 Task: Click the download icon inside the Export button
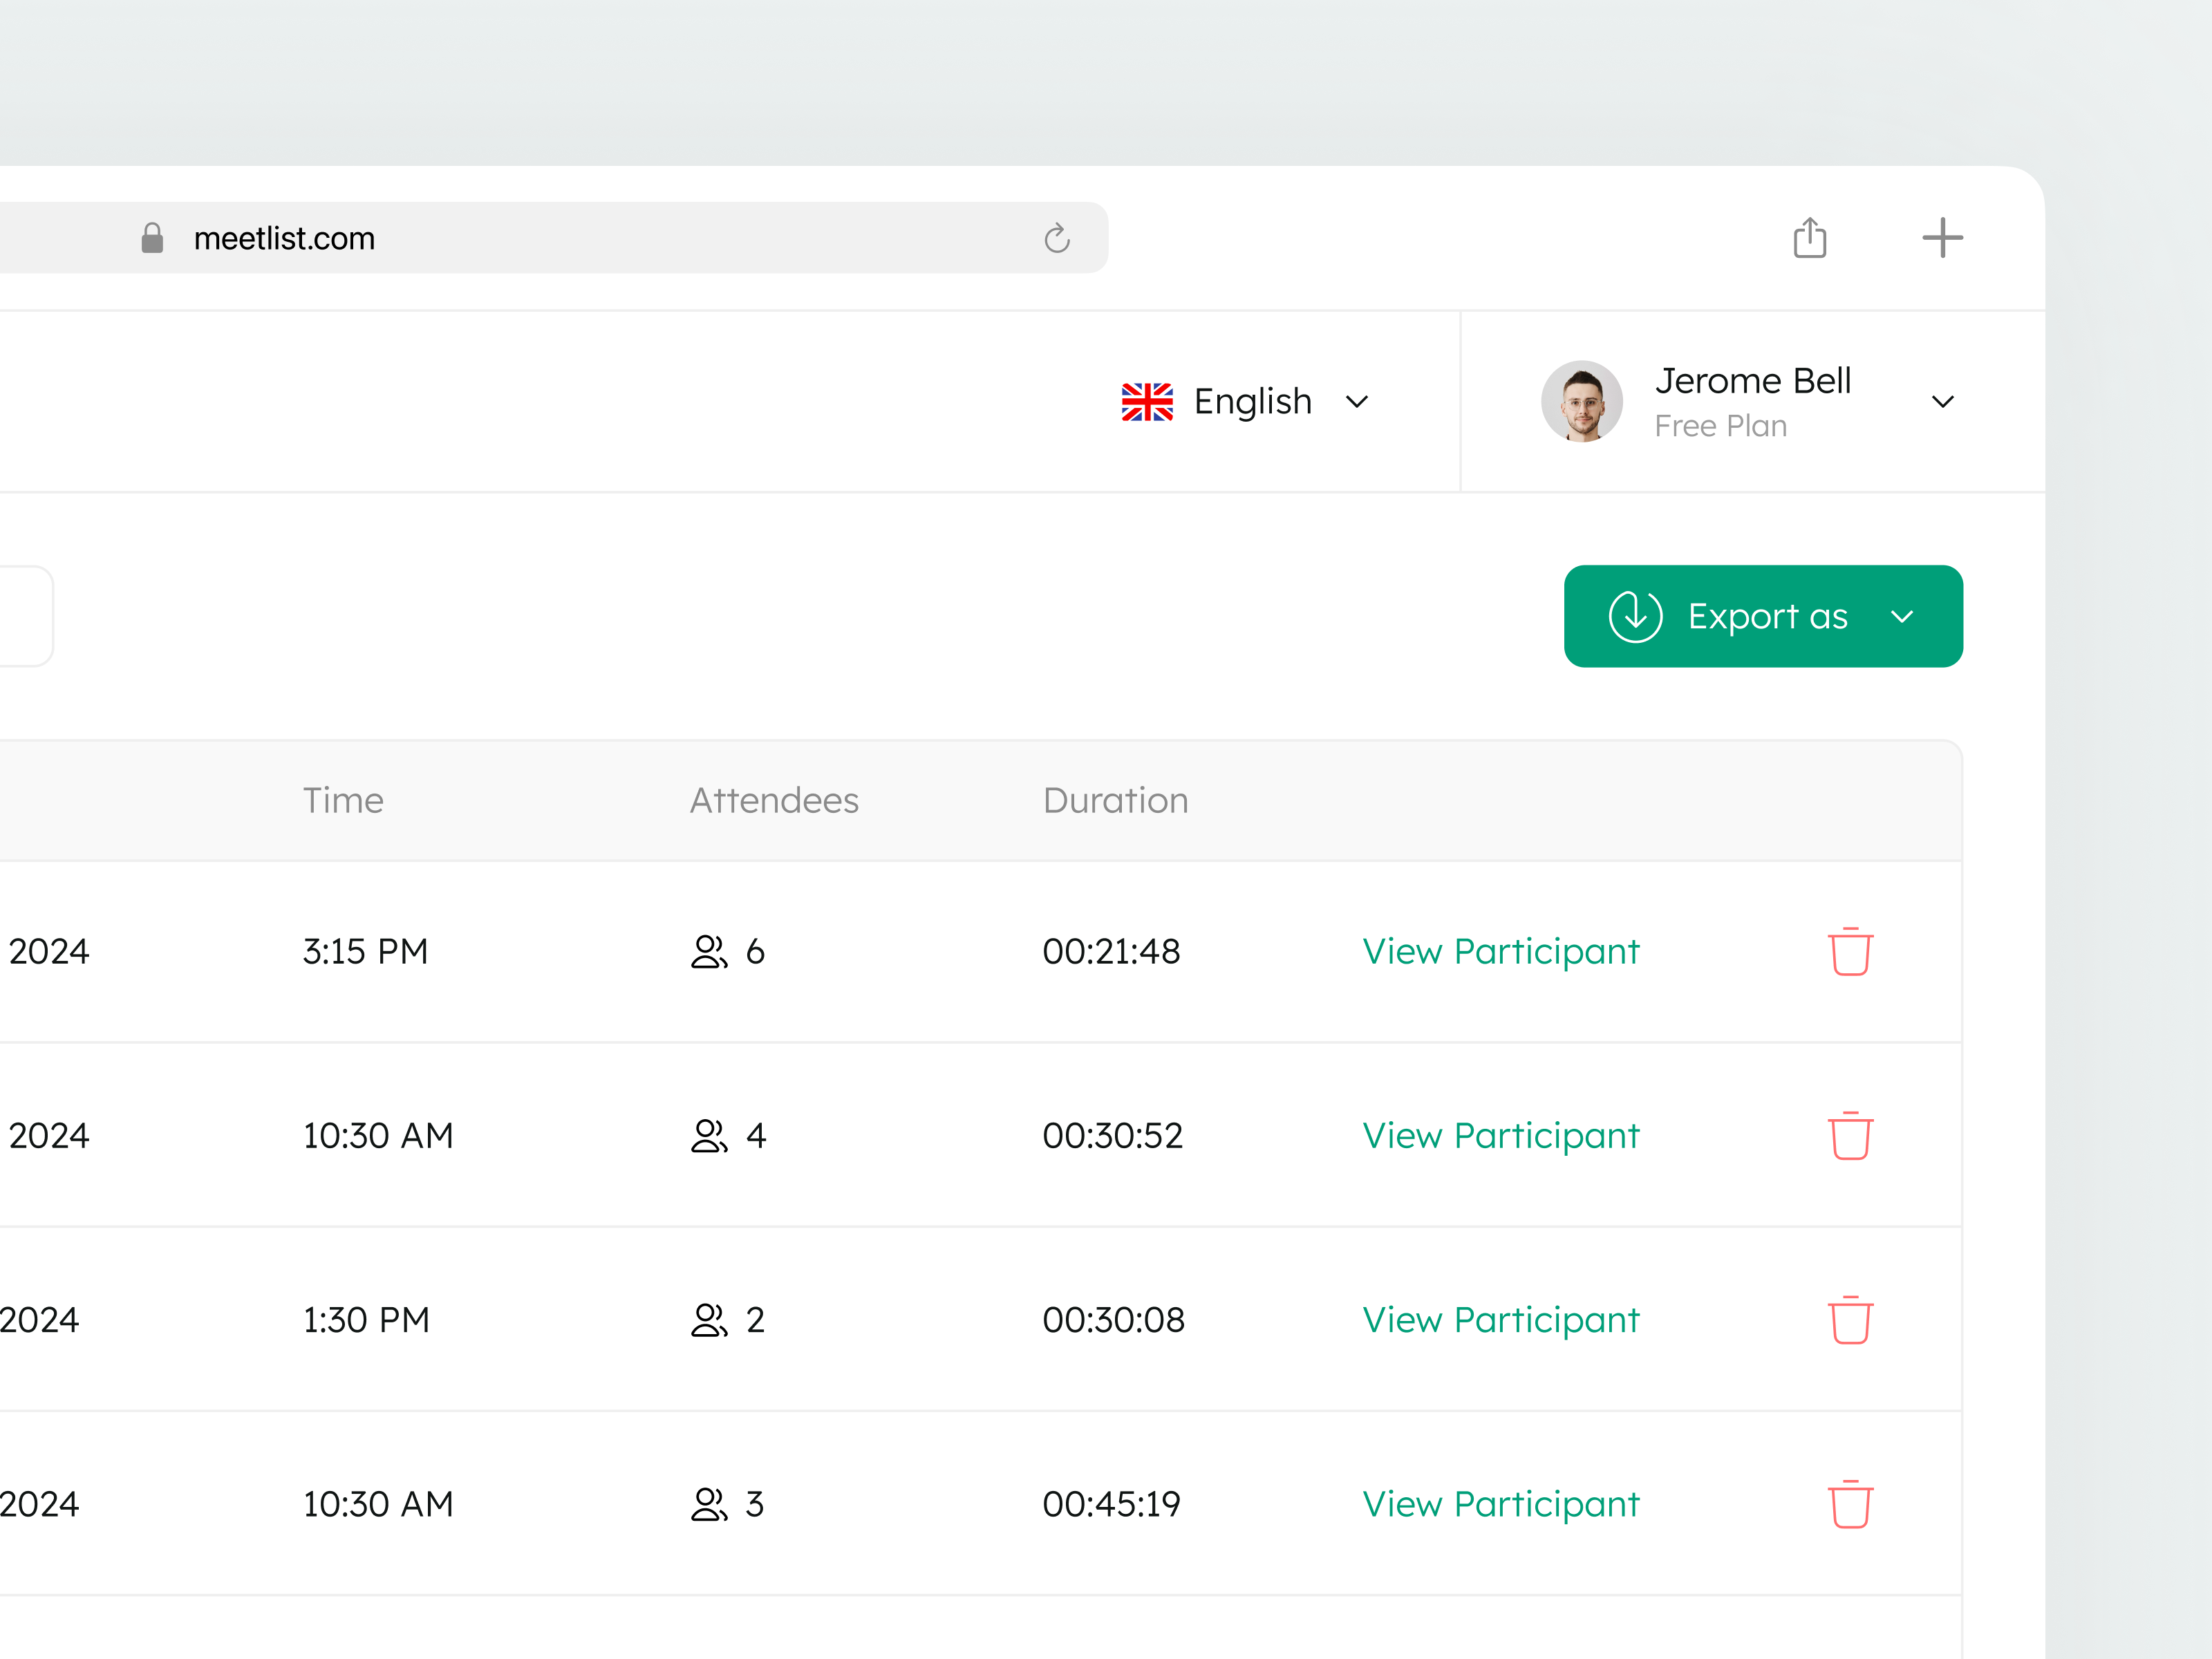1636,616
